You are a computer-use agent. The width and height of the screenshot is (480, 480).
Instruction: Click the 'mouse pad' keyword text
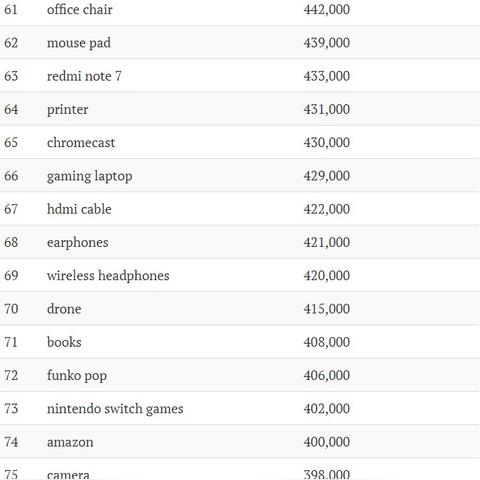coord(79,43)
